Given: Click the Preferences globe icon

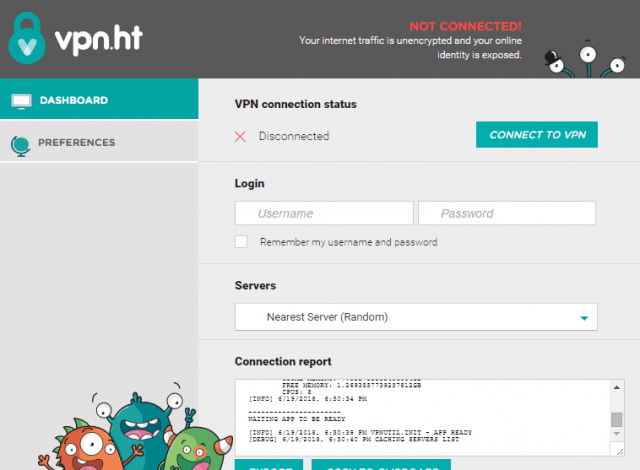Looking at the screenshot, I should [20, 146].
